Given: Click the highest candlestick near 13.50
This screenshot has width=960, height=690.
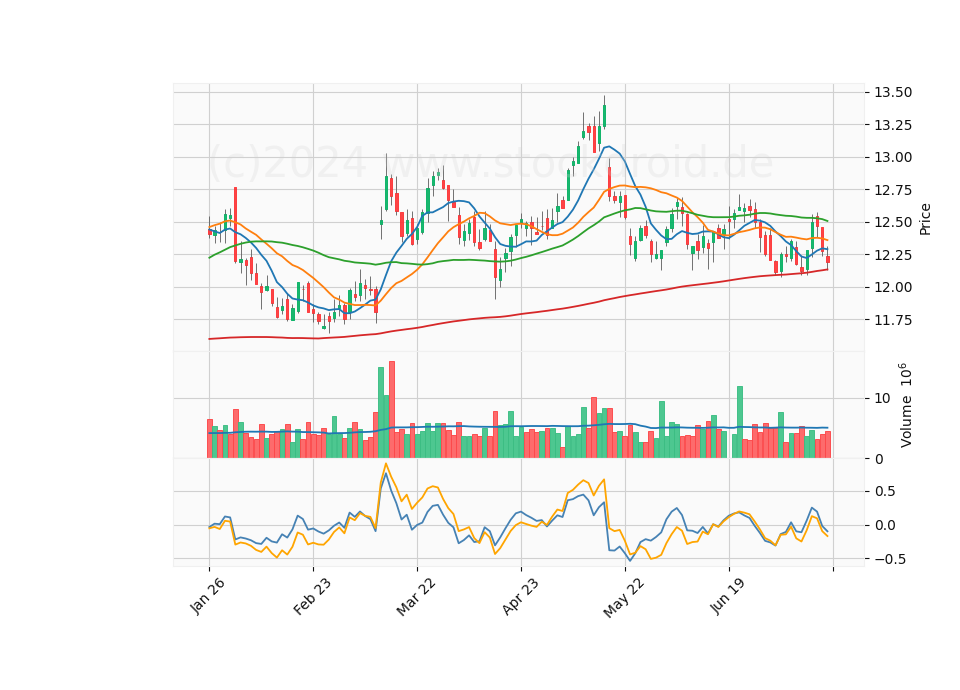Looking at the screenshot, I should [x=604, y=115].
